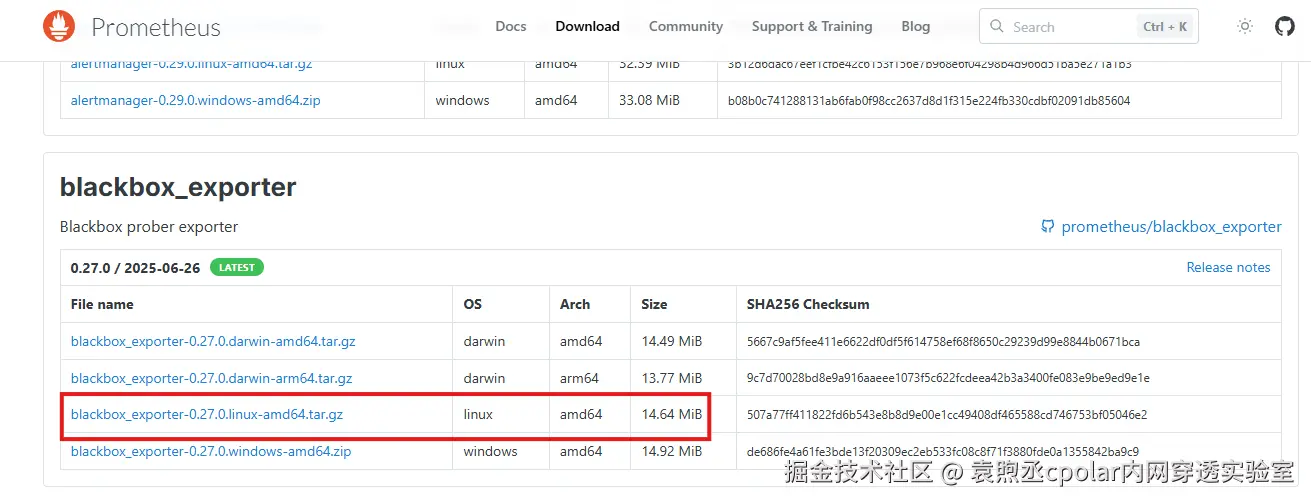Click the 'Blackbox prober exporter' description text
The width and height of the screenshot is (1311, 503).
149,227
